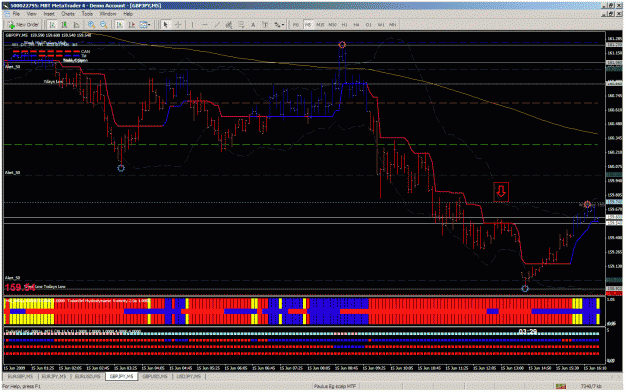Screen dimensions: 625x392
Task: Switch to the EURGBP,M5 chart tab
Action: click(20, 376)
